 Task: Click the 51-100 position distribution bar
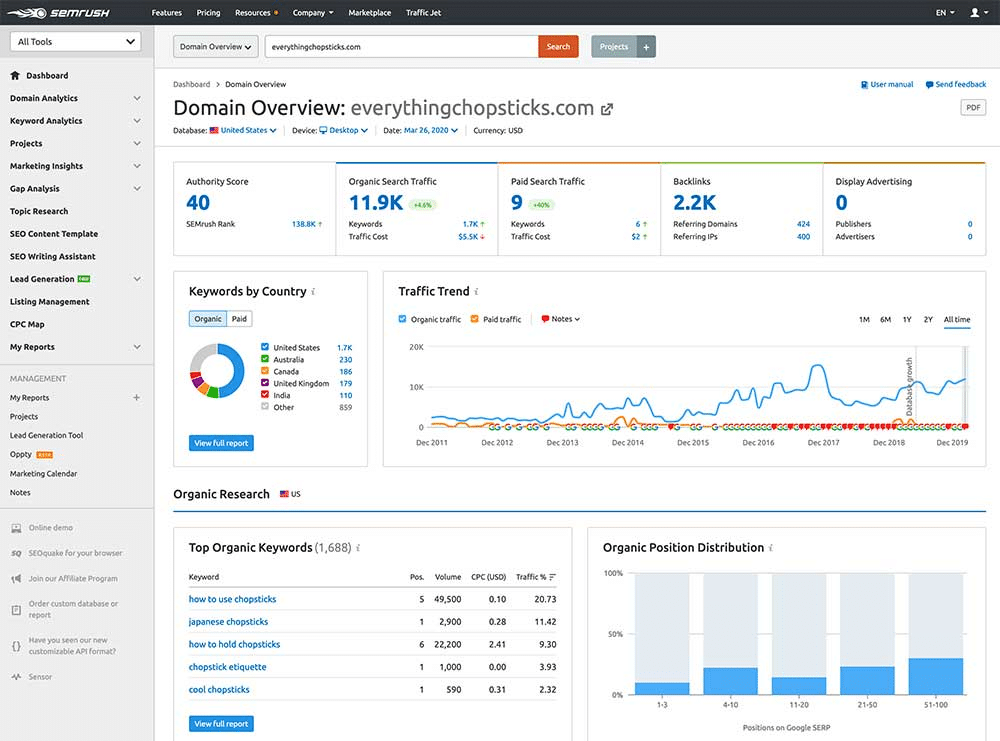click(x=936, y=677)
